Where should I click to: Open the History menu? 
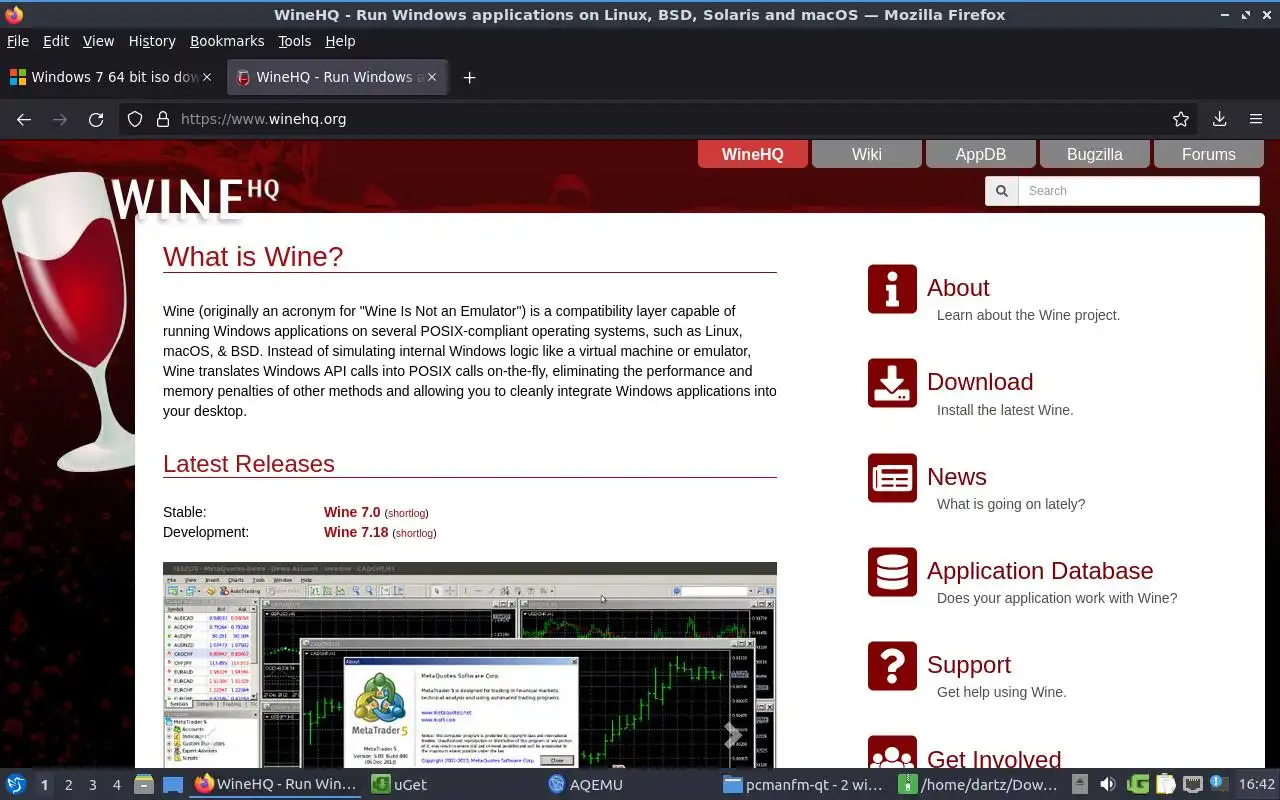point(152,41)
